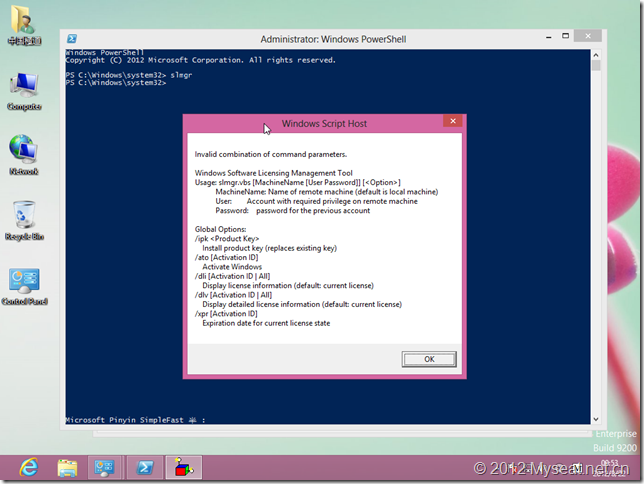Close the Windows Script Host dialog
This screenshot has height=484, width=644.
coord(453,121)
